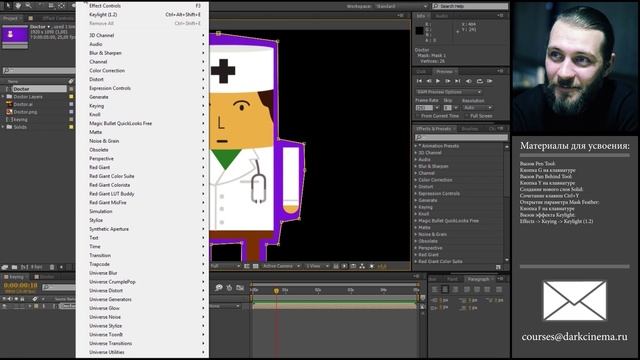Choose Effect Controls menu entry
Viewport: 640px width, 360px height.
142,6
